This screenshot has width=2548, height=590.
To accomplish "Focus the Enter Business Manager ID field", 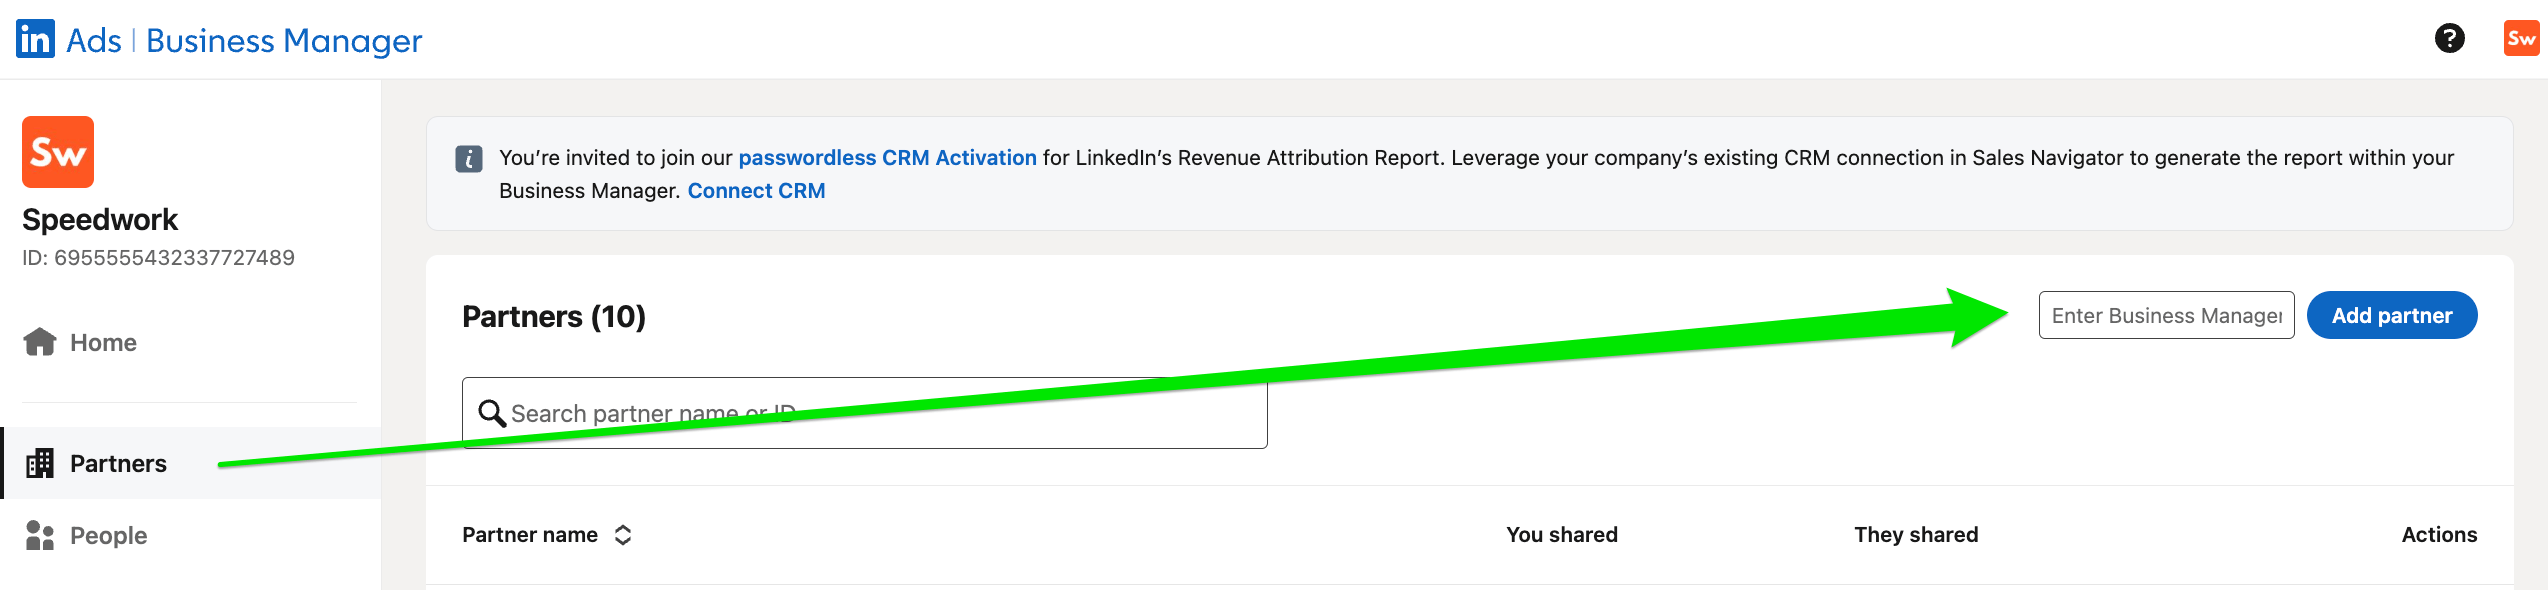I will [x=2167, y=315].
